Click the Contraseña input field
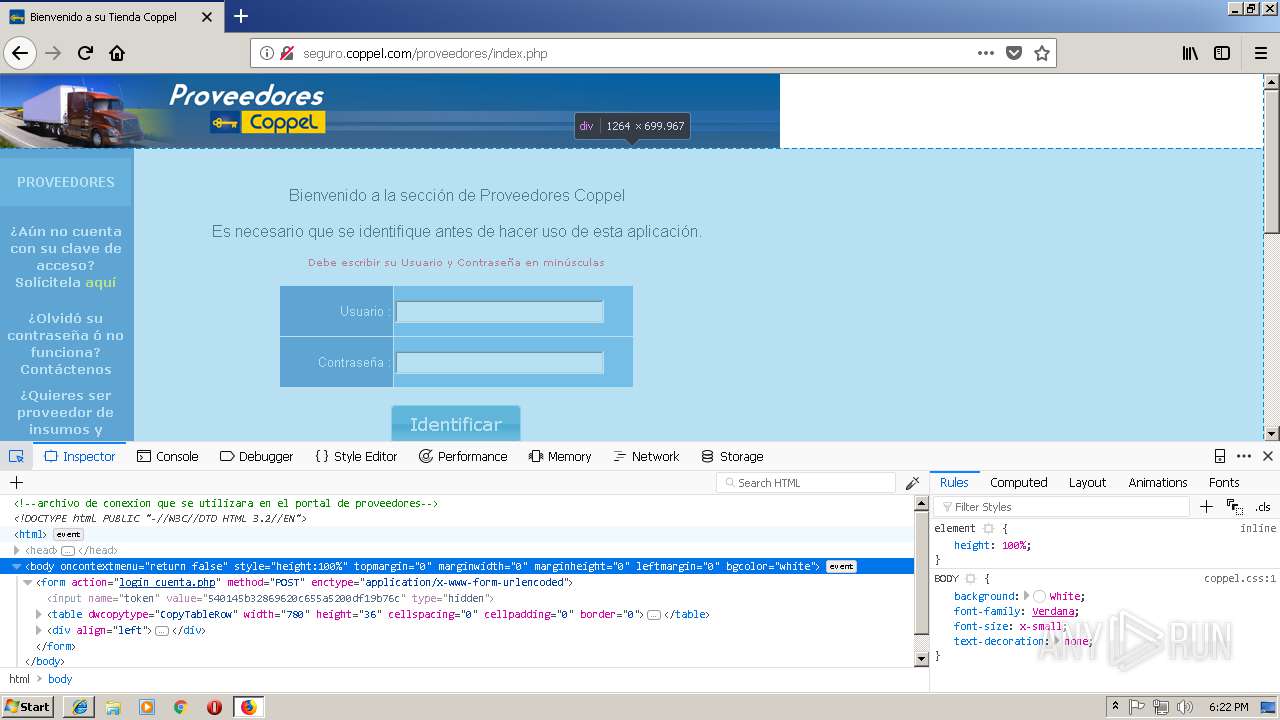This screenshot has width=1280, height=720. pos(499,362)
